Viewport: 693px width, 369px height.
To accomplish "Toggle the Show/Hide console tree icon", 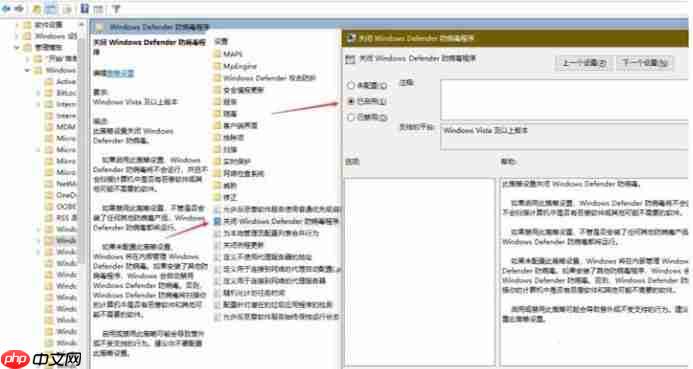I will pyautogui.click(x=51, y=8).
